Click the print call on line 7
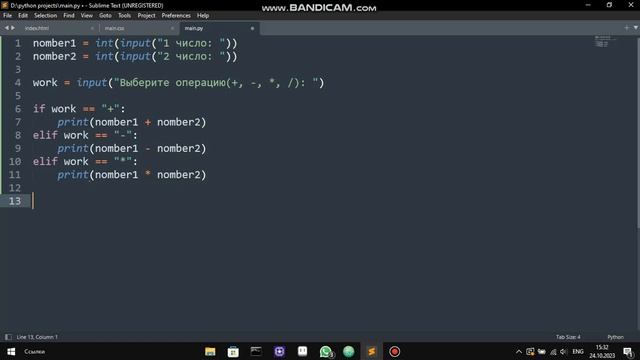640x360 pixels. (x=73, y=122)
